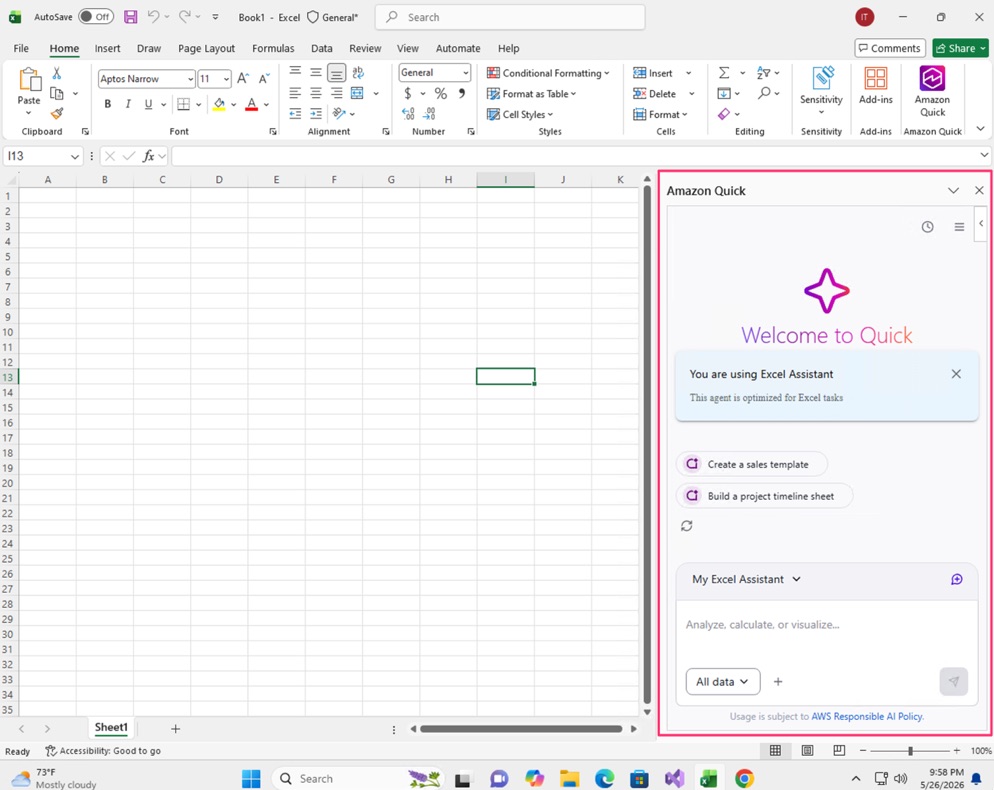Toggle the AutoSave switch

pos(96,17)
